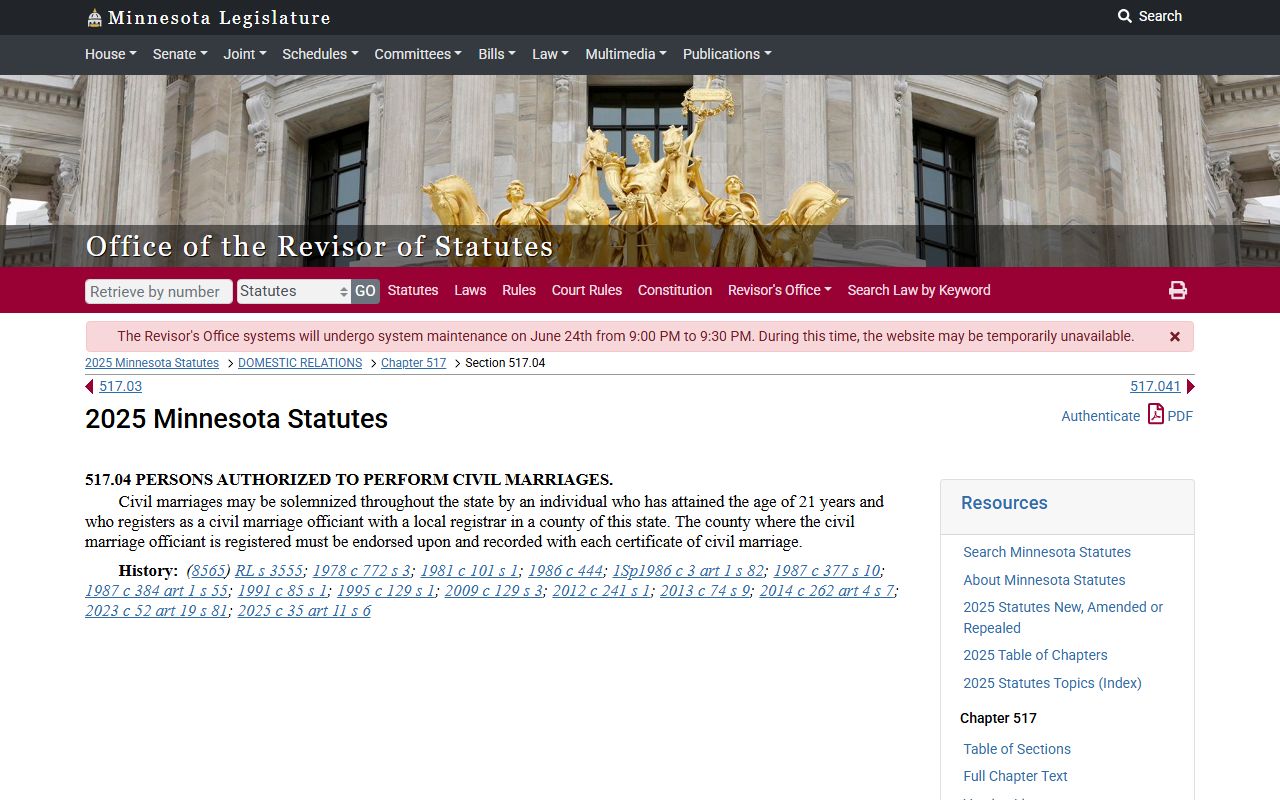
Task: Open history link 1987 c 377 s 10
Action: coord(827,571)
